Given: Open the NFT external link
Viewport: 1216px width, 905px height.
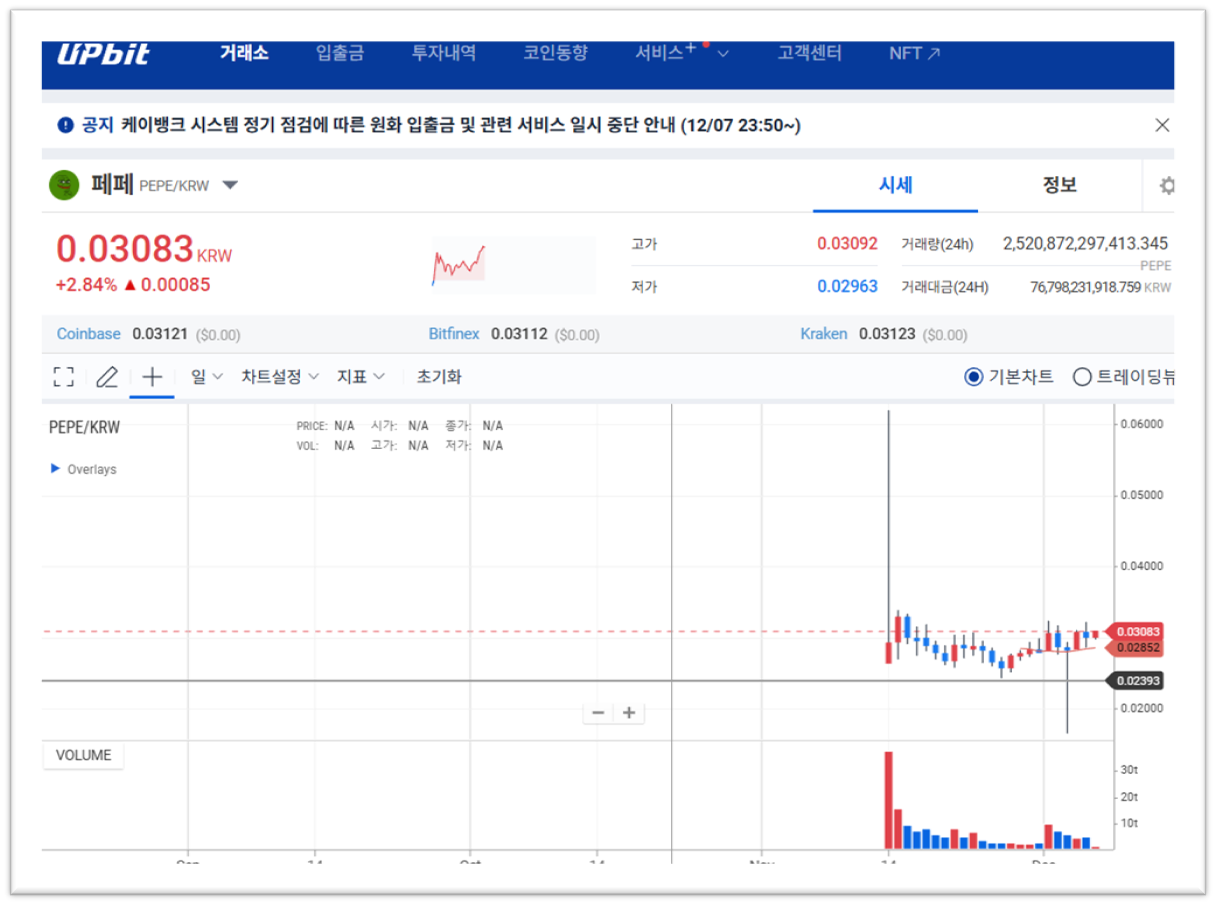Looking at the screenshot, I should pyautogui.click(x=915, y=53).
